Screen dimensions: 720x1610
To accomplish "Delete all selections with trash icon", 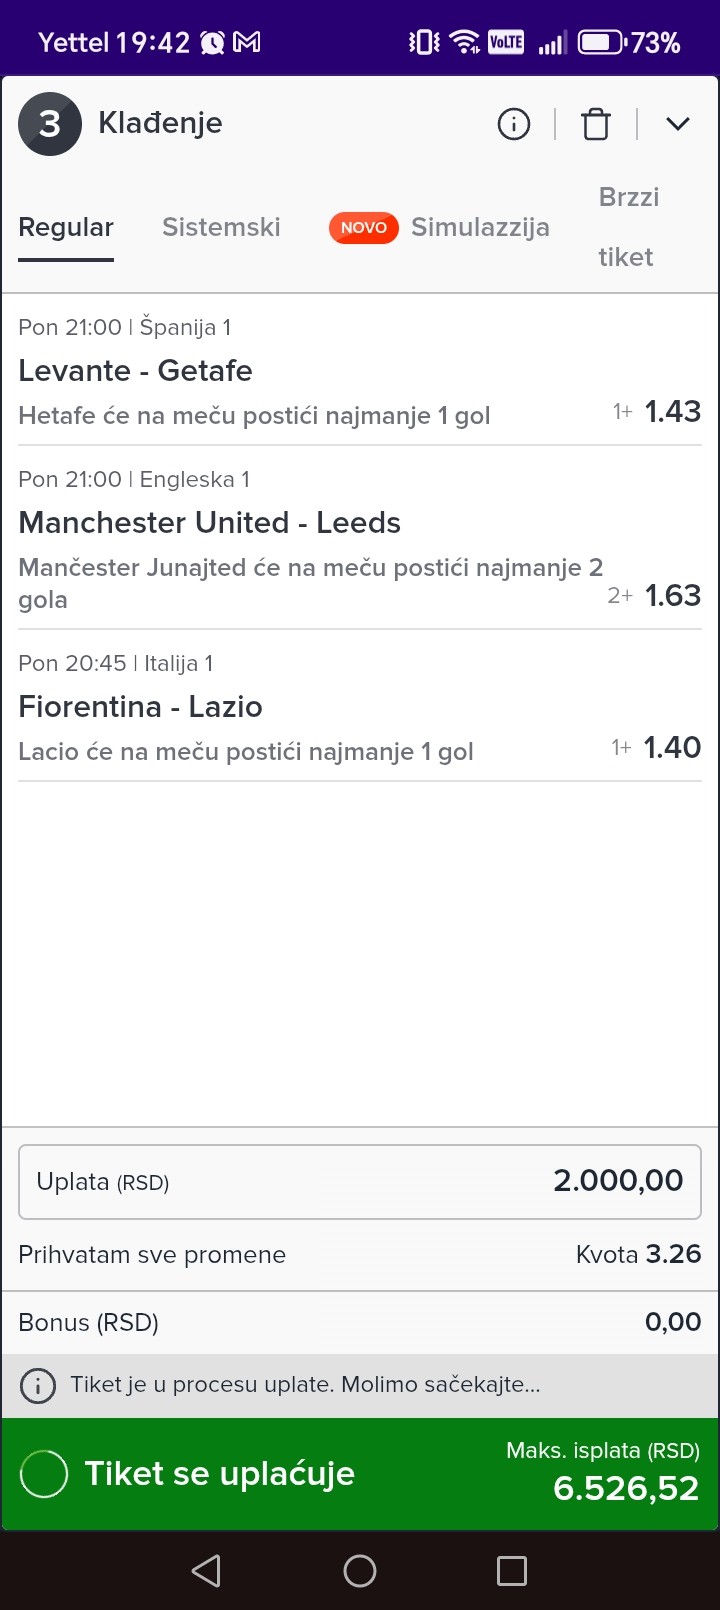I will click(596, 124).
